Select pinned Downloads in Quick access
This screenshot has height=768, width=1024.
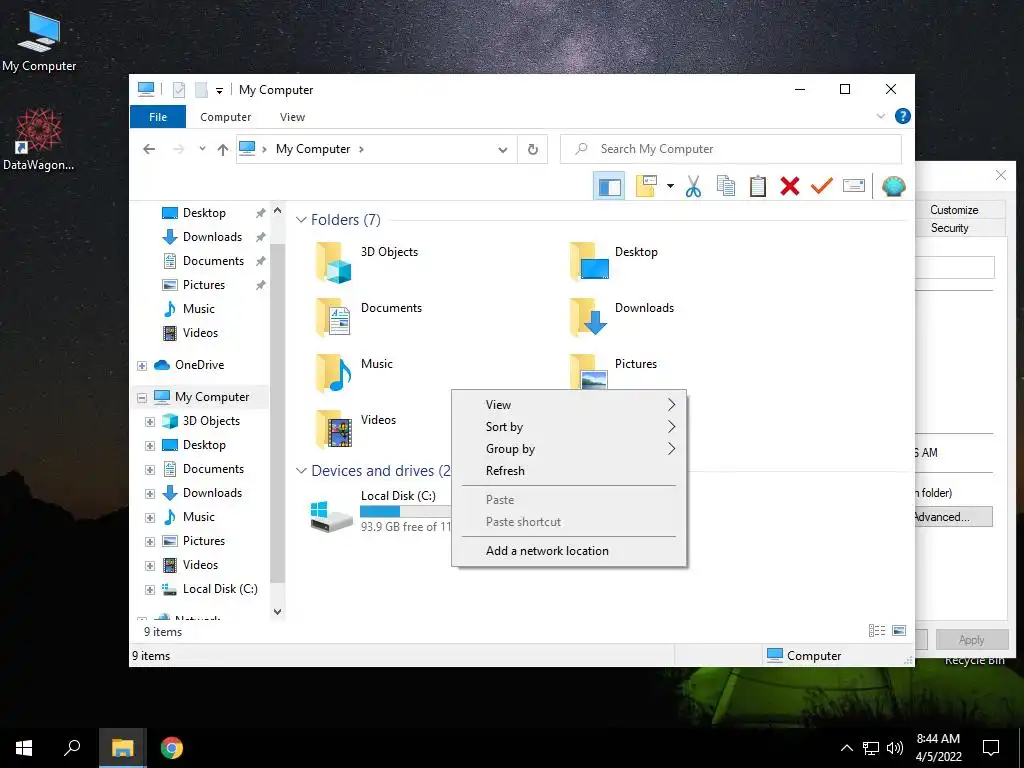tap(212, 237)
